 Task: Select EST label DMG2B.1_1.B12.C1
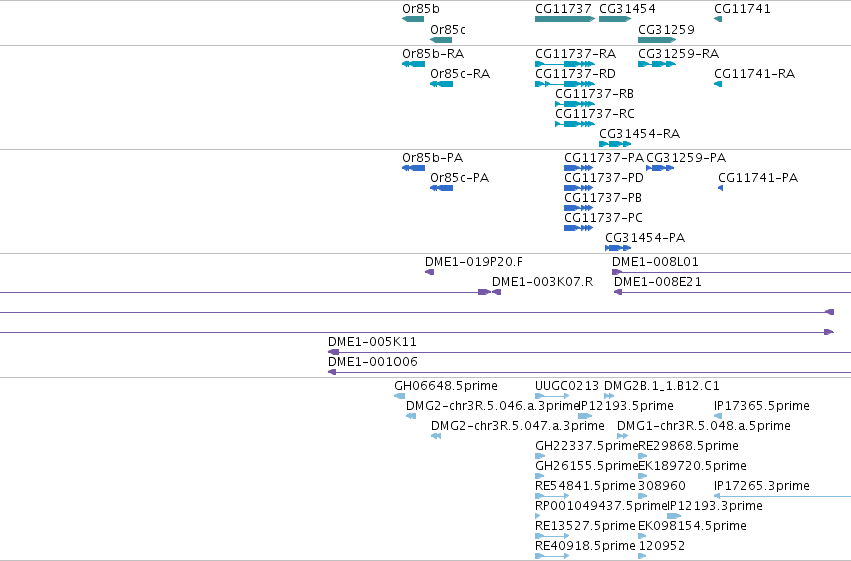[662, 386]
